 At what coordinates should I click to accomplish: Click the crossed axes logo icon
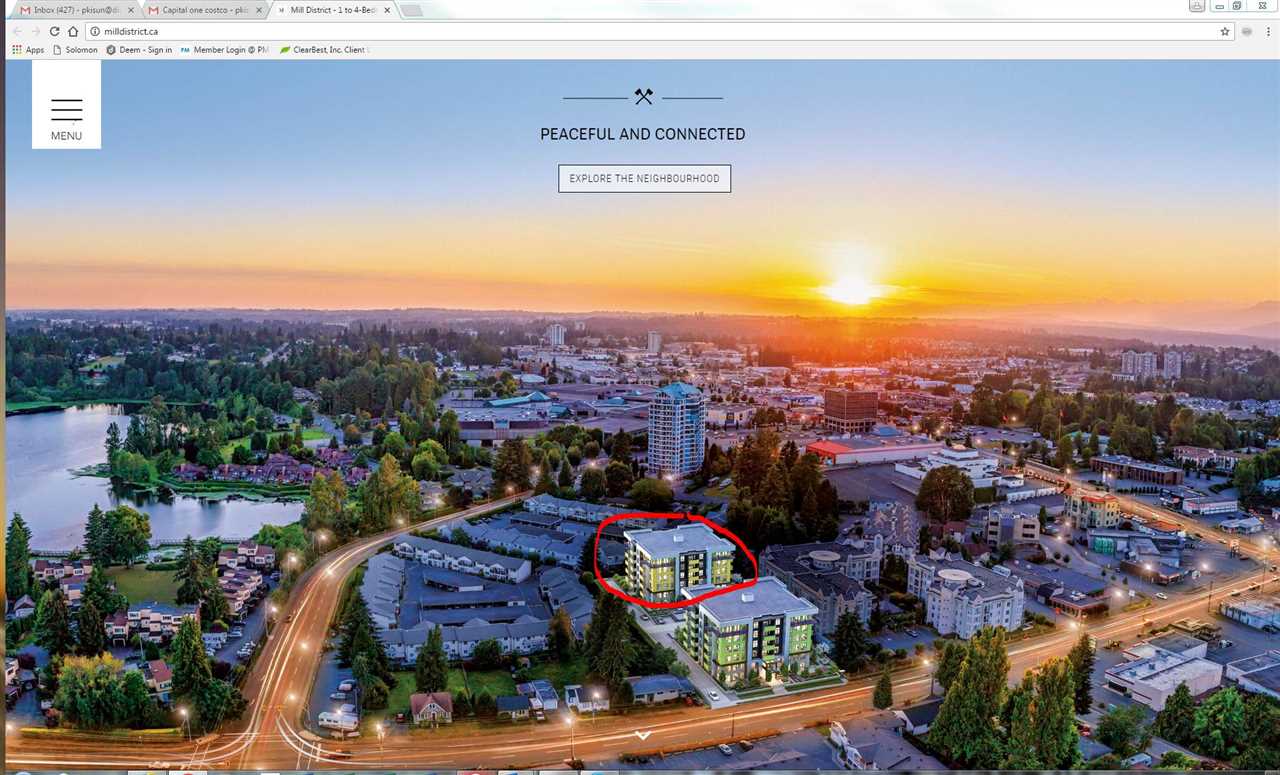pos(643,97)
